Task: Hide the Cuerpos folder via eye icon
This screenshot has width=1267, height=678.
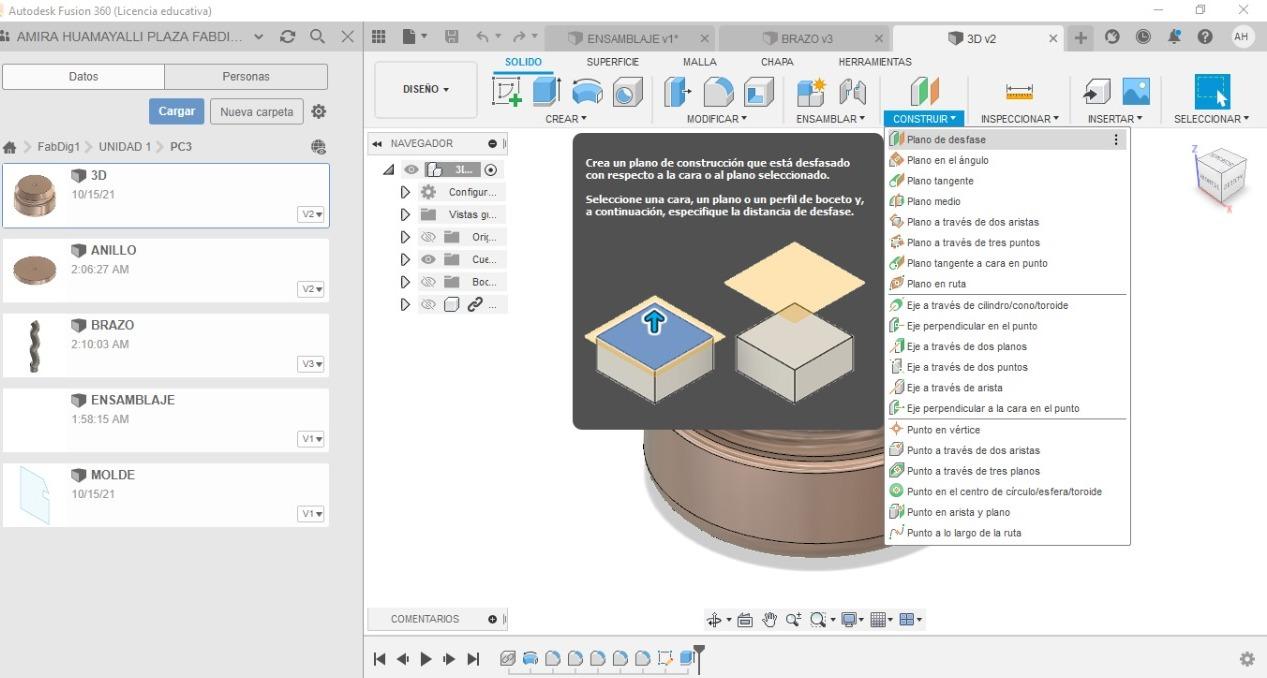Action: coord(429,260)
